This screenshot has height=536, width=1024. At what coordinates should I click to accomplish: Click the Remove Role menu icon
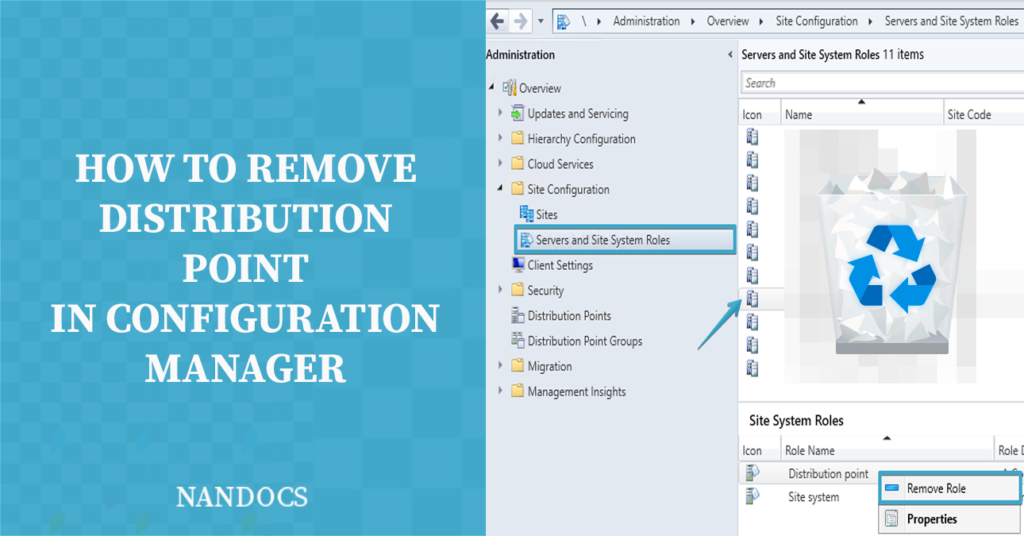pos(891,488)
